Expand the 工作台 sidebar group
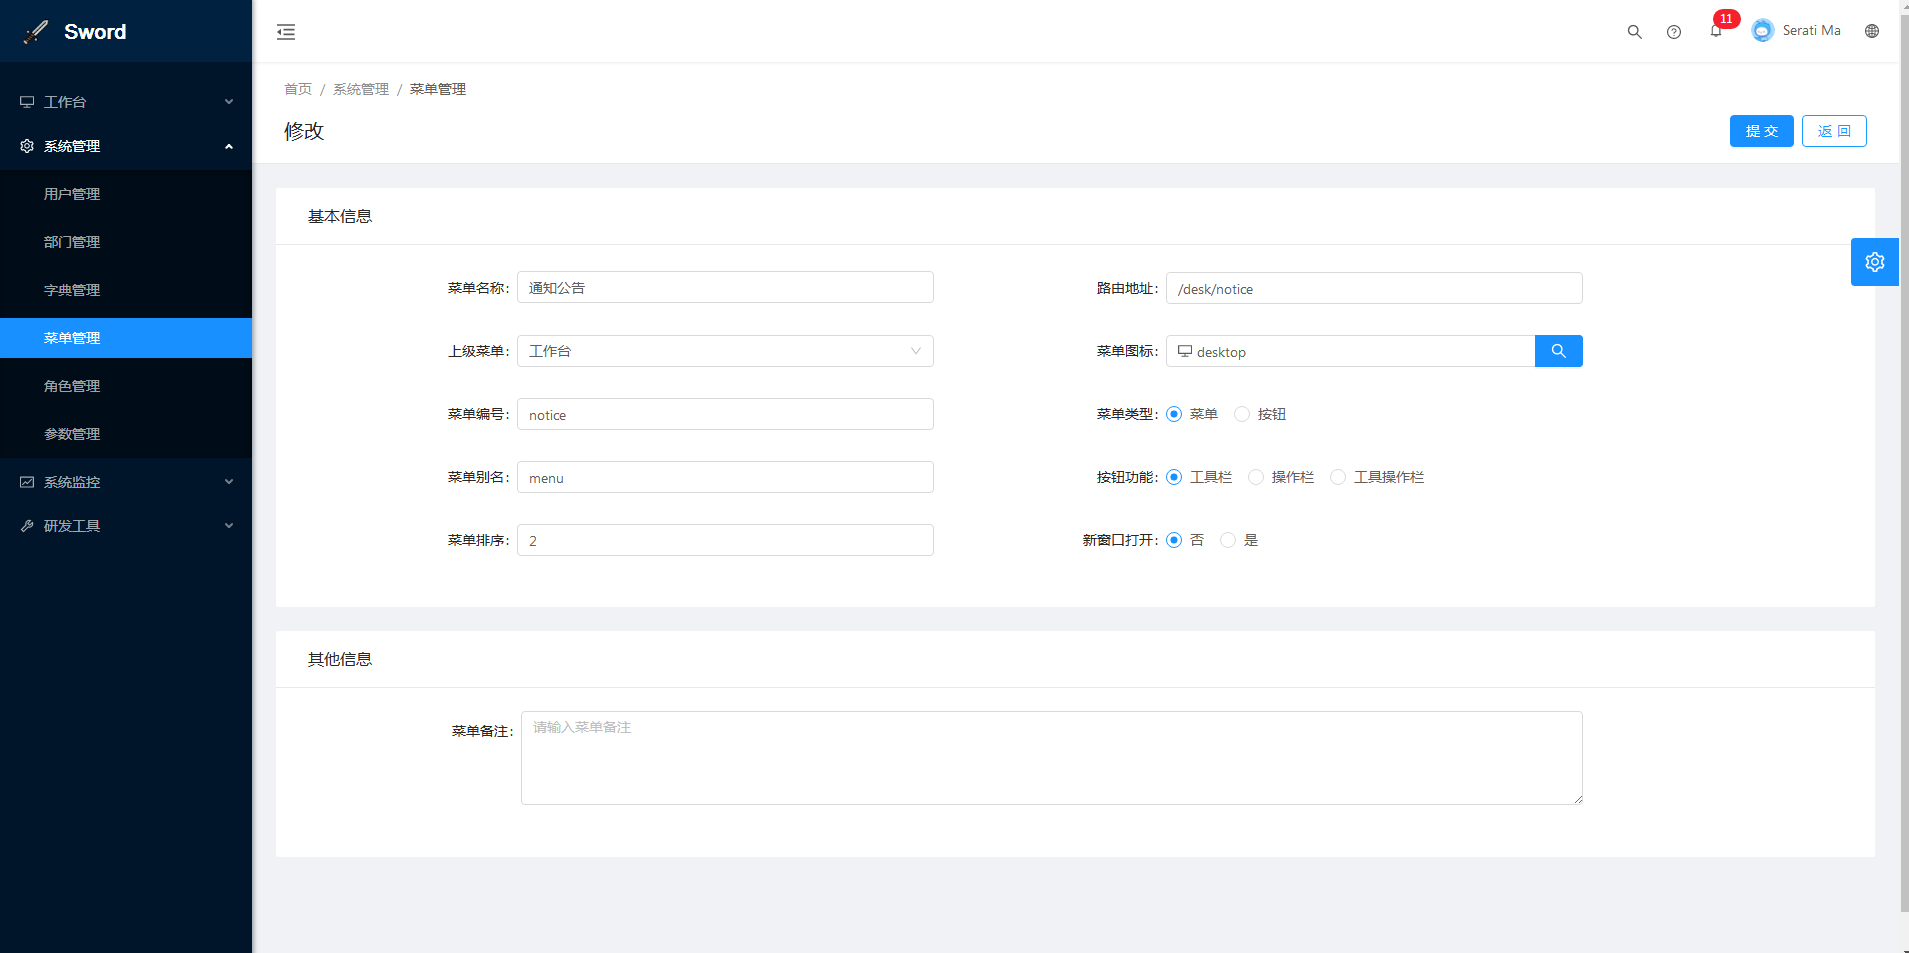 pos(126,102)
